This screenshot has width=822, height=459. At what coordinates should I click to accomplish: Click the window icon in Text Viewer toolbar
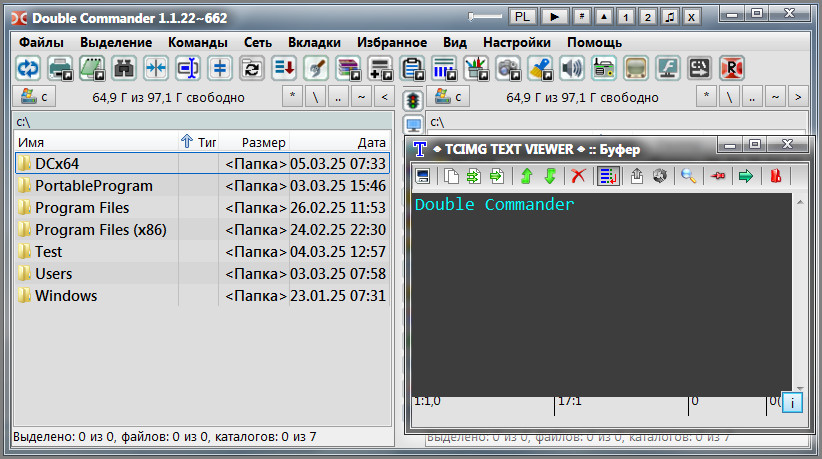423,176
